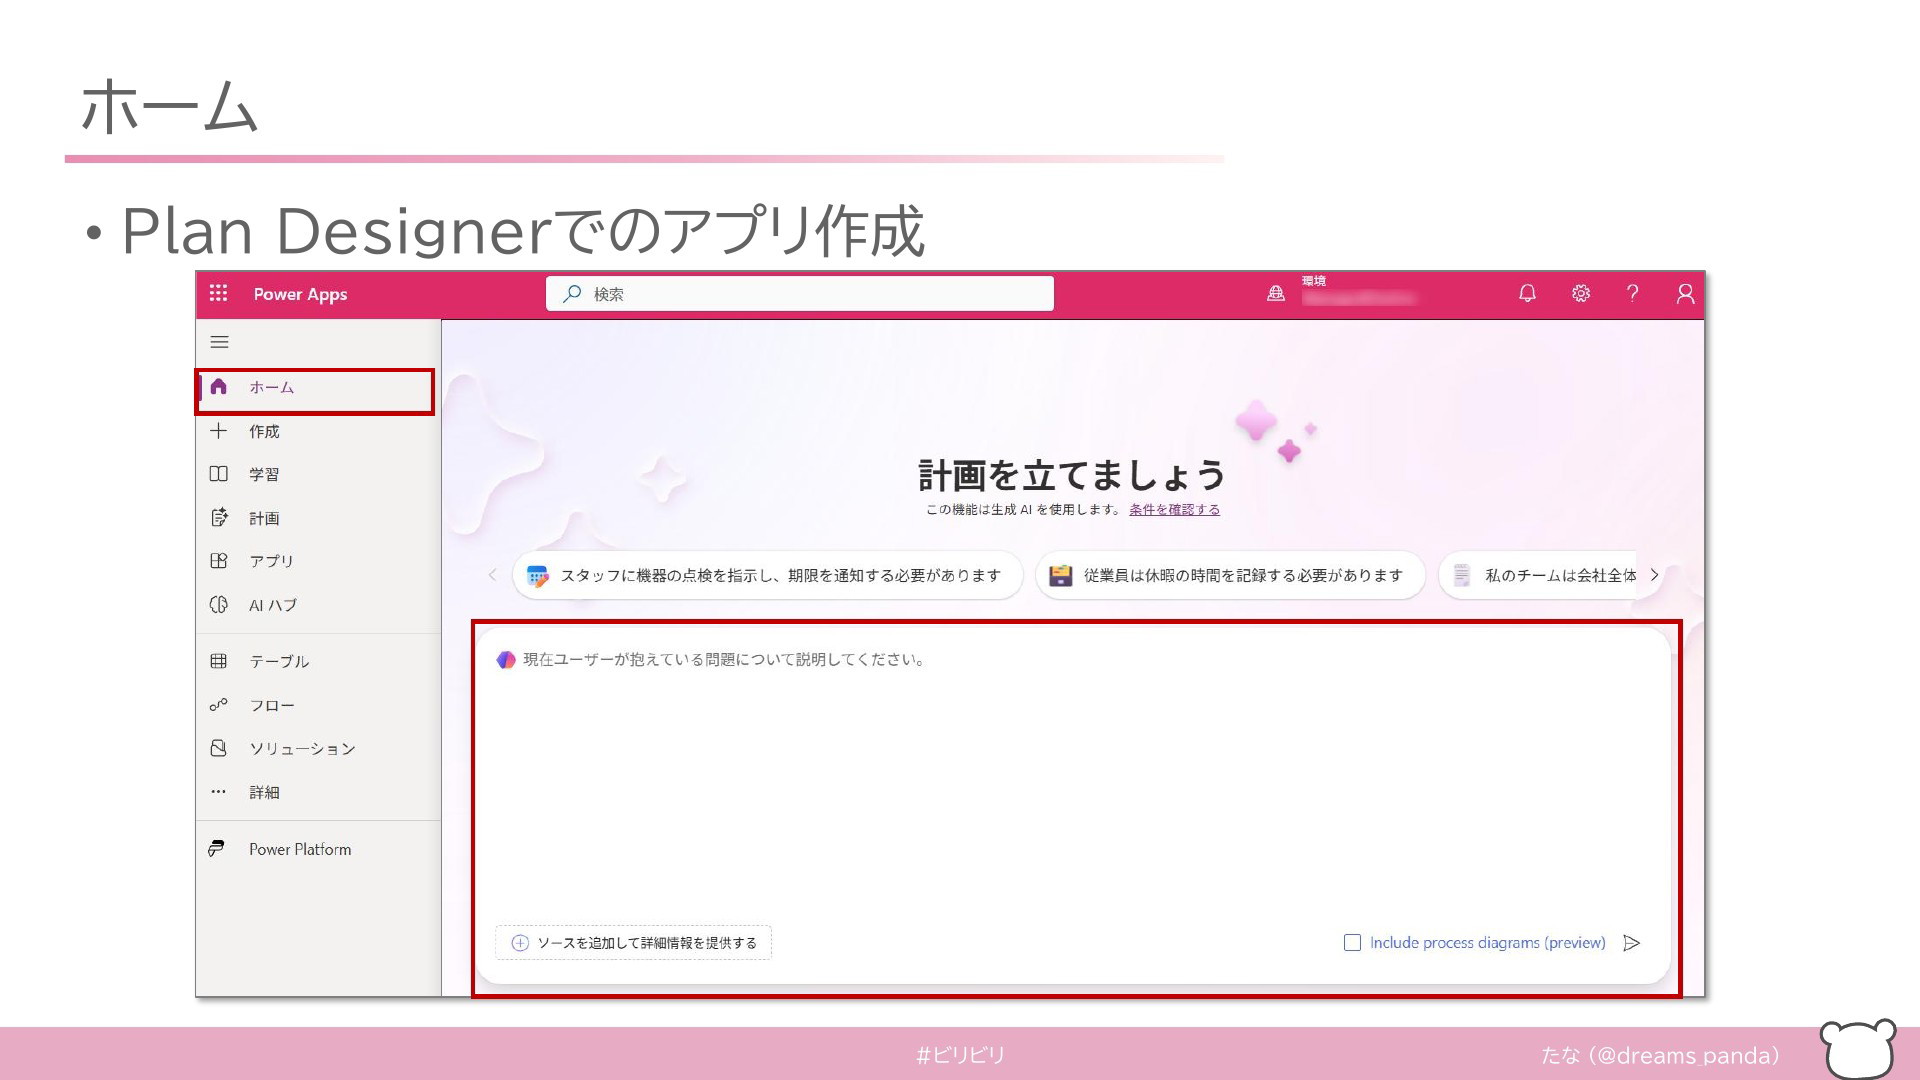Select AI ハブ in the sidebar
Screen dimensions: 1920x1080
tap(318, 605)
